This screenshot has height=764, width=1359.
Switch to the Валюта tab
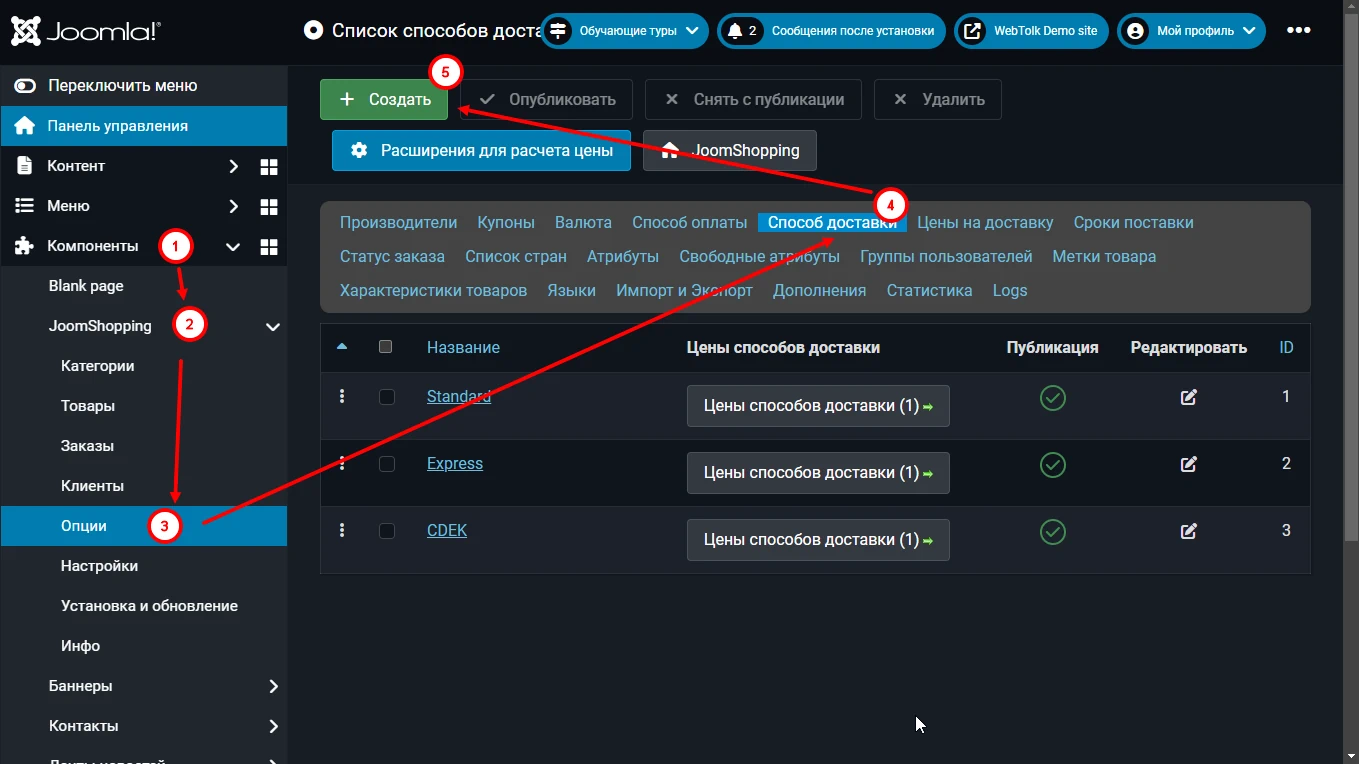(x=583, y=222)
